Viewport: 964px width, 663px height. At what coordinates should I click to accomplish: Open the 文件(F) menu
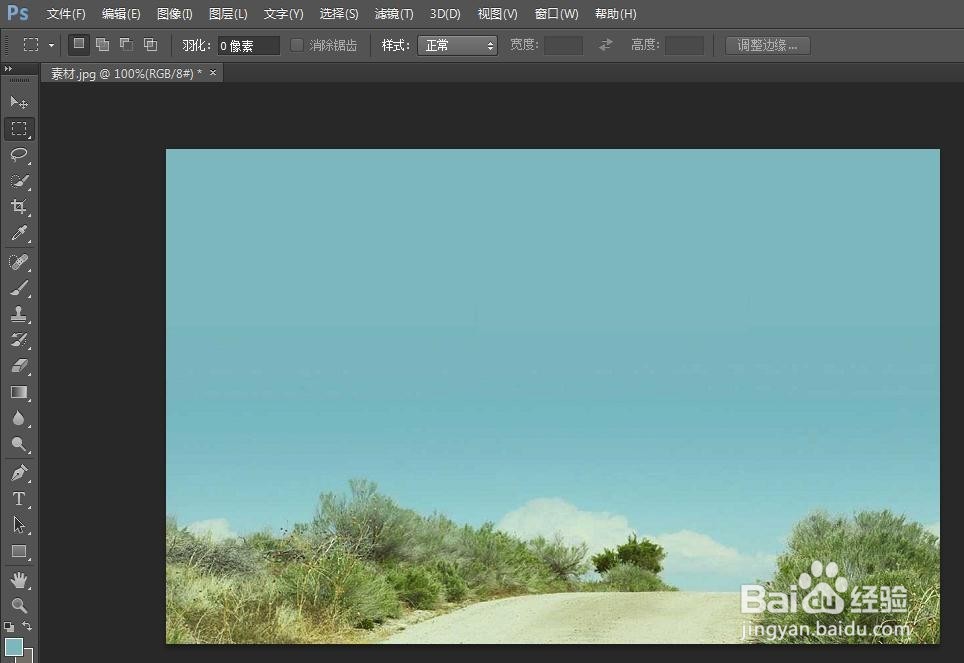click(x=66, y=14)
